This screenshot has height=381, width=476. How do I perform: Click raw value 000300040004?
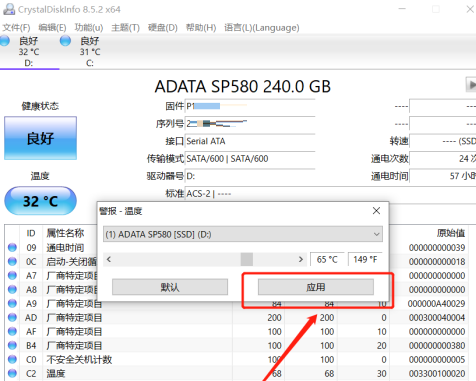click(x=437, y=318)
